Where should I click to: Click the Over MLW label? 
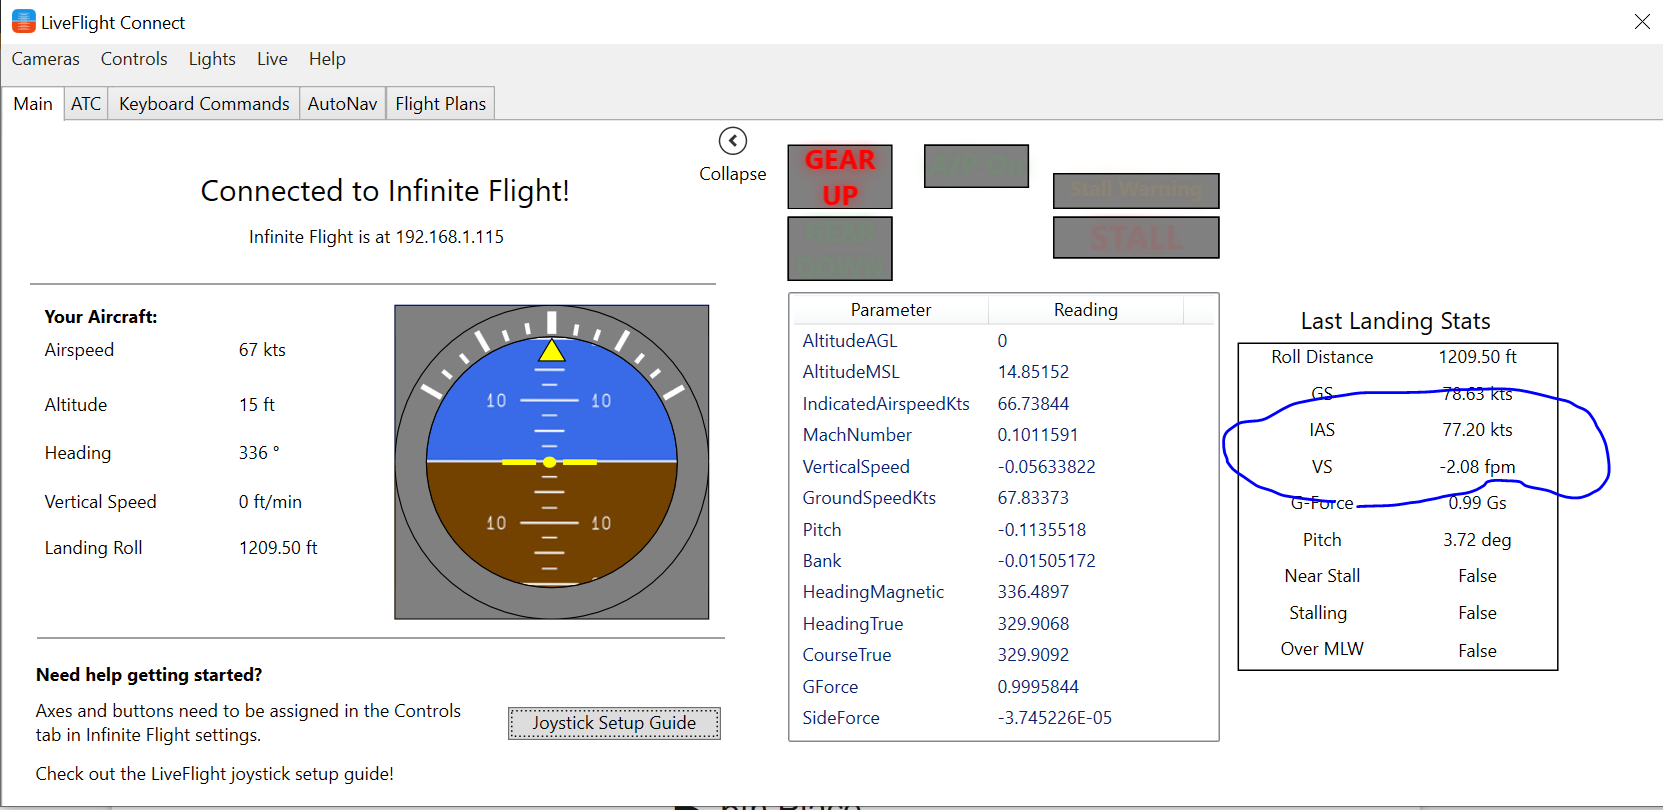coord(1322,649)
